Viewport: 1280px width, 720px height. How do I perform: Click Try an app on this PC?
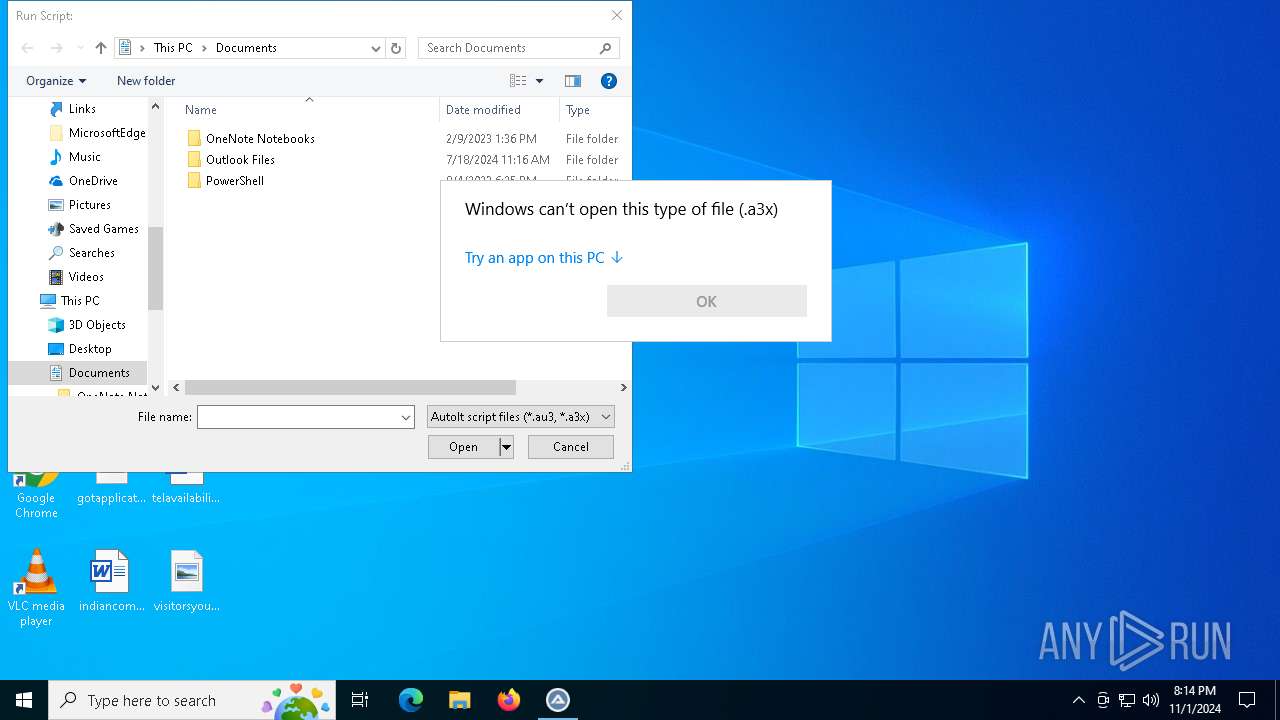[543, 258]
